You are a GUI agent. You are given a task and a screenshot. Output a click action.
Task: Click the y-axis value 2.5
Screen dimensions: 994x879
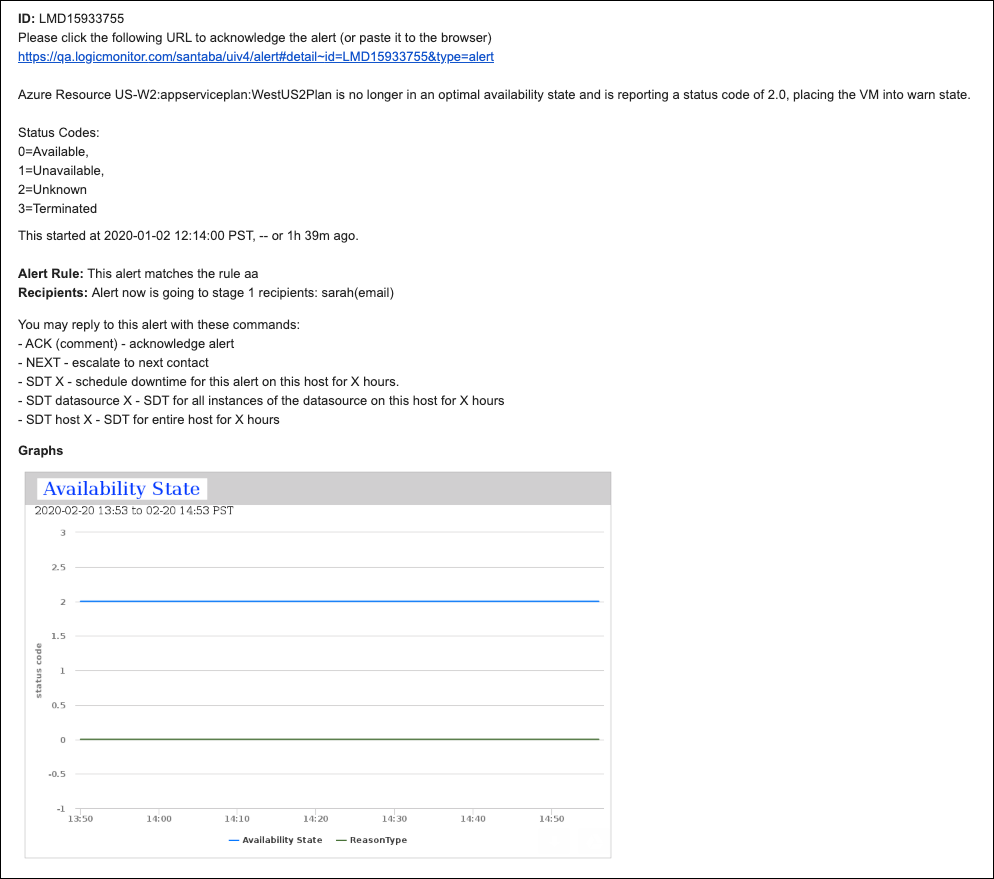(58, 567)
